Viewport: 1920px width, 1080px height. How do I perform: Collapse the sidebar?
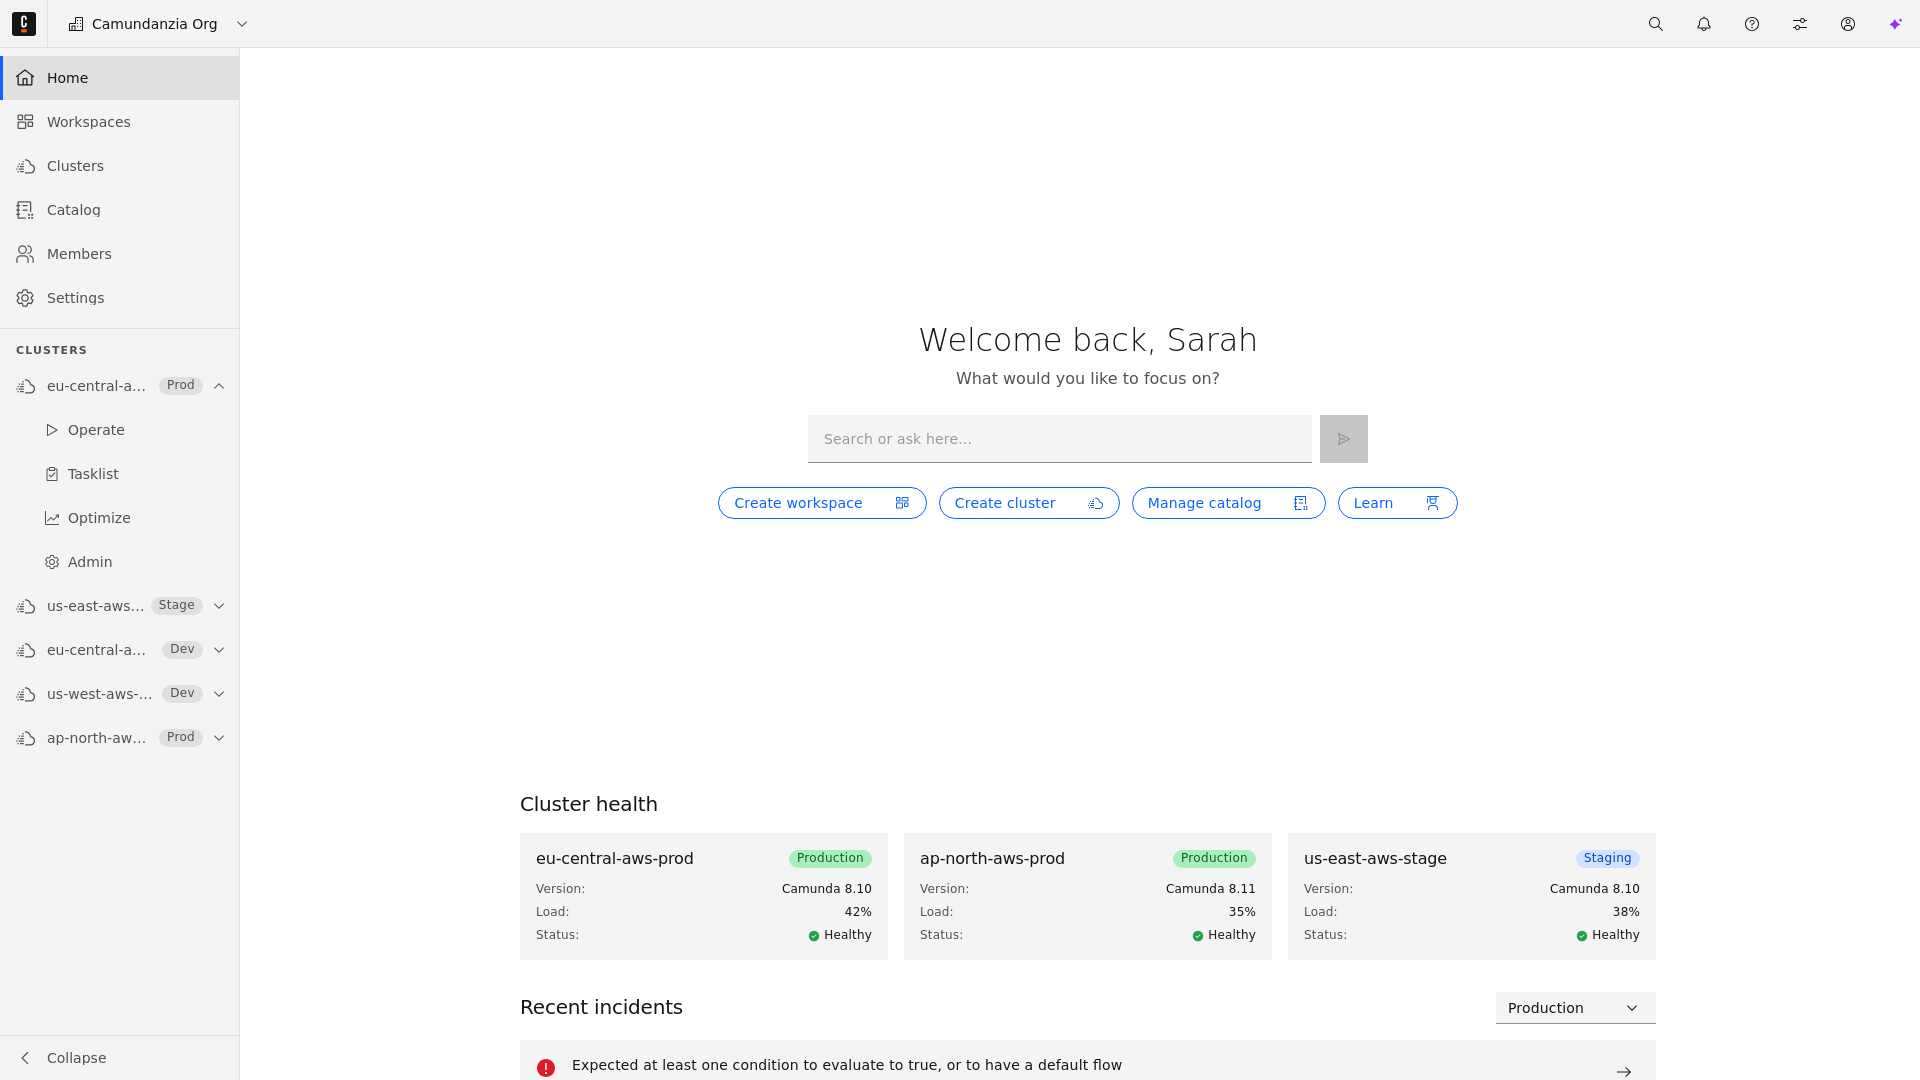tap(120, 1058)
